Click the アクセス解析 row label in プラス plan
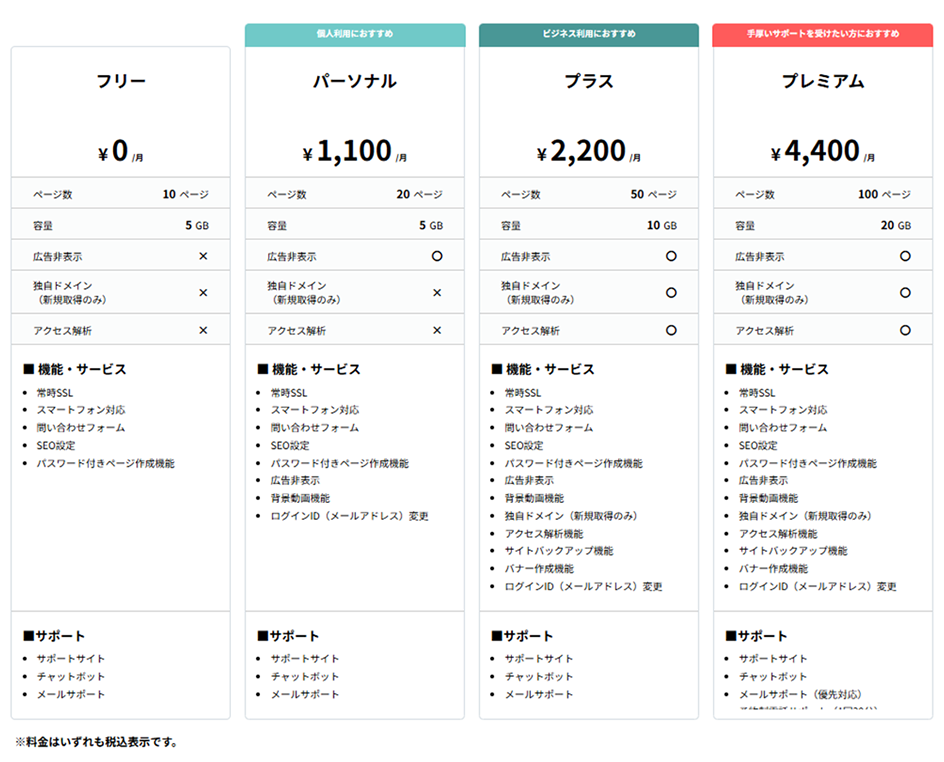The height and width of the screenshot is (762, 944). tap(530, 330)
